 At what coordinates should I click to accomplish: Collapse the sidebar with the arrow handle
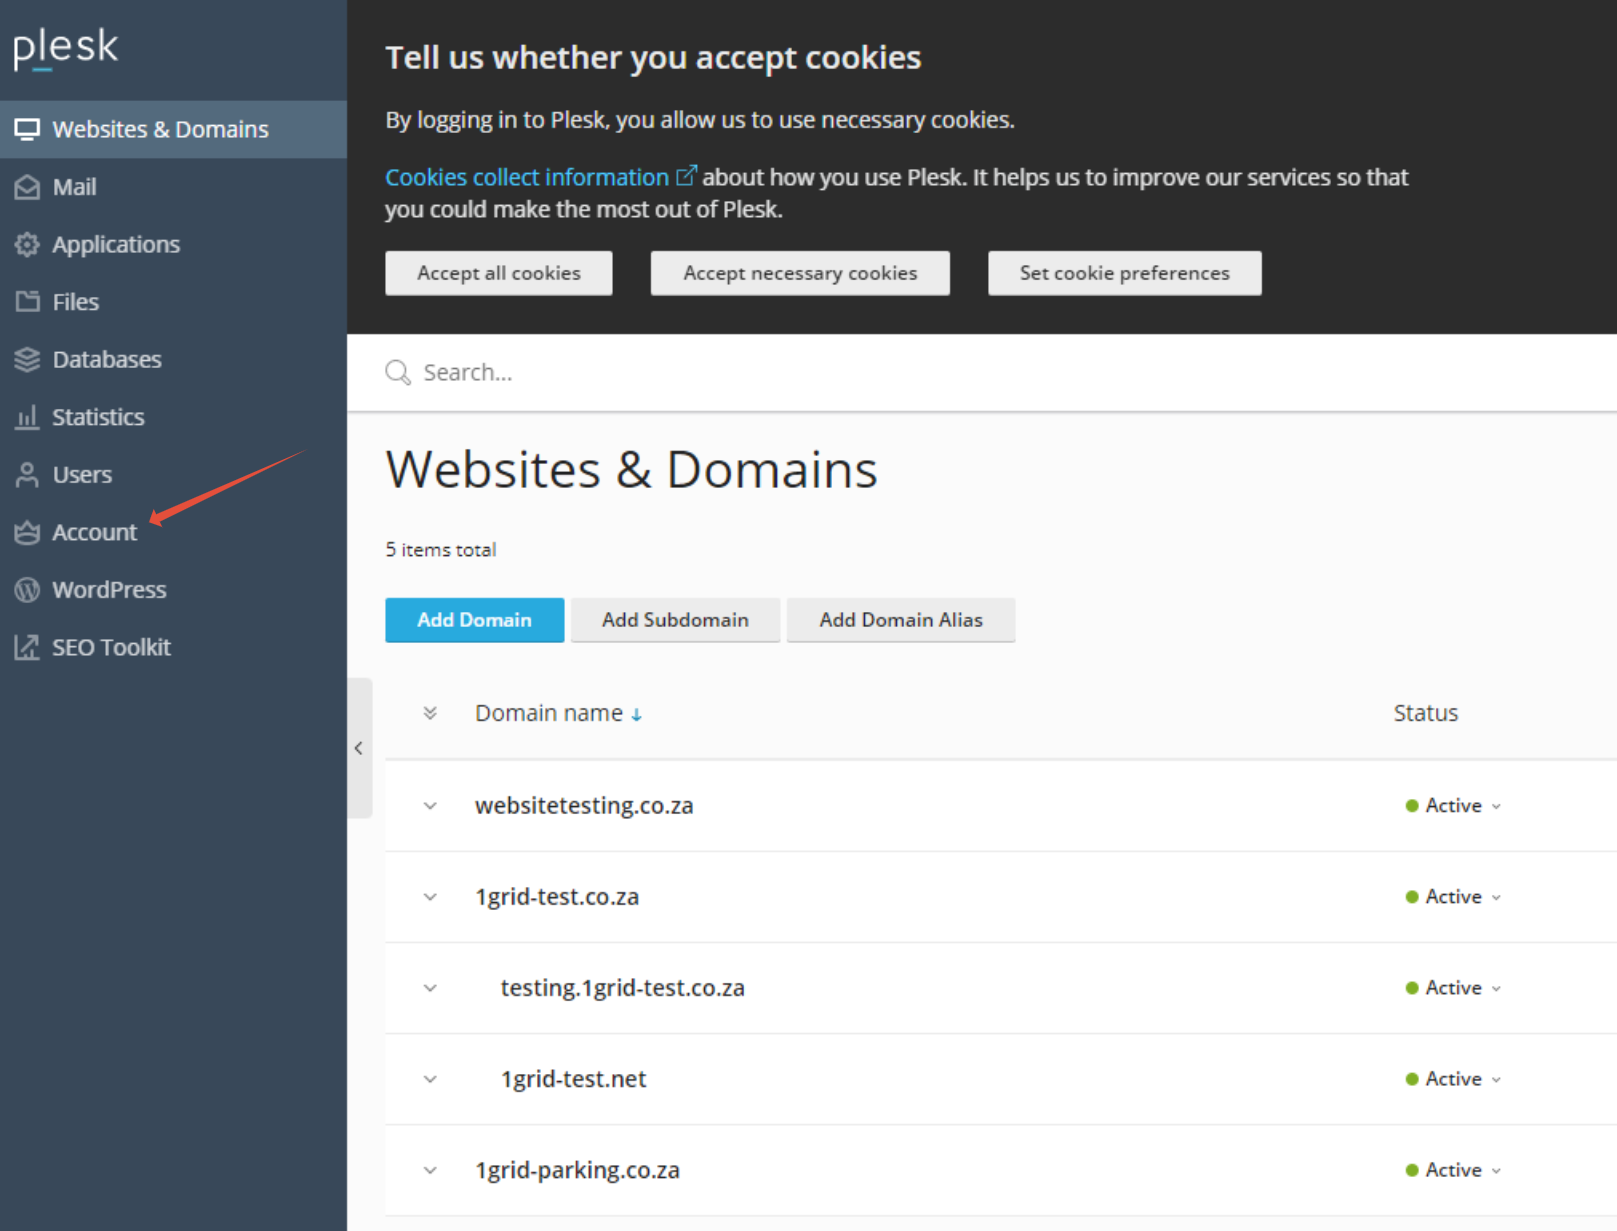click(359, 748)
